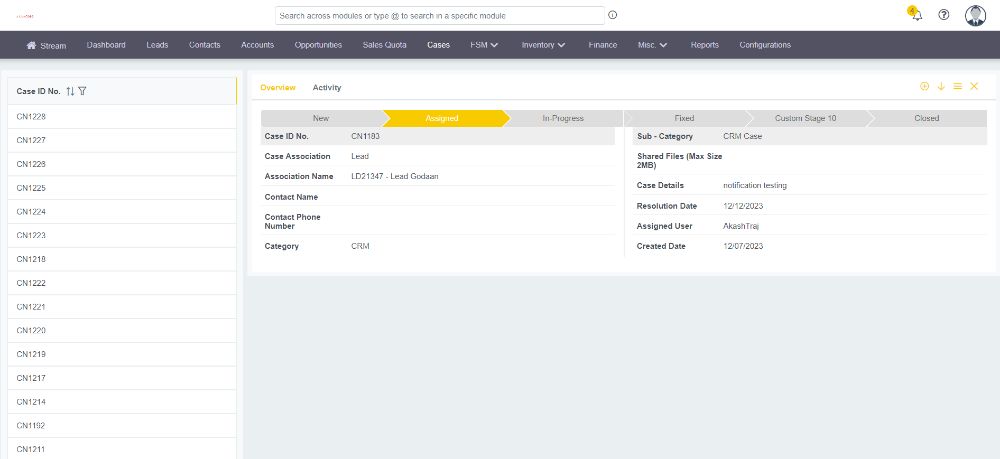Expand the Inventory dropdown menu
The width and height of the screenshot is (1000, 459).
pos(543,45)
